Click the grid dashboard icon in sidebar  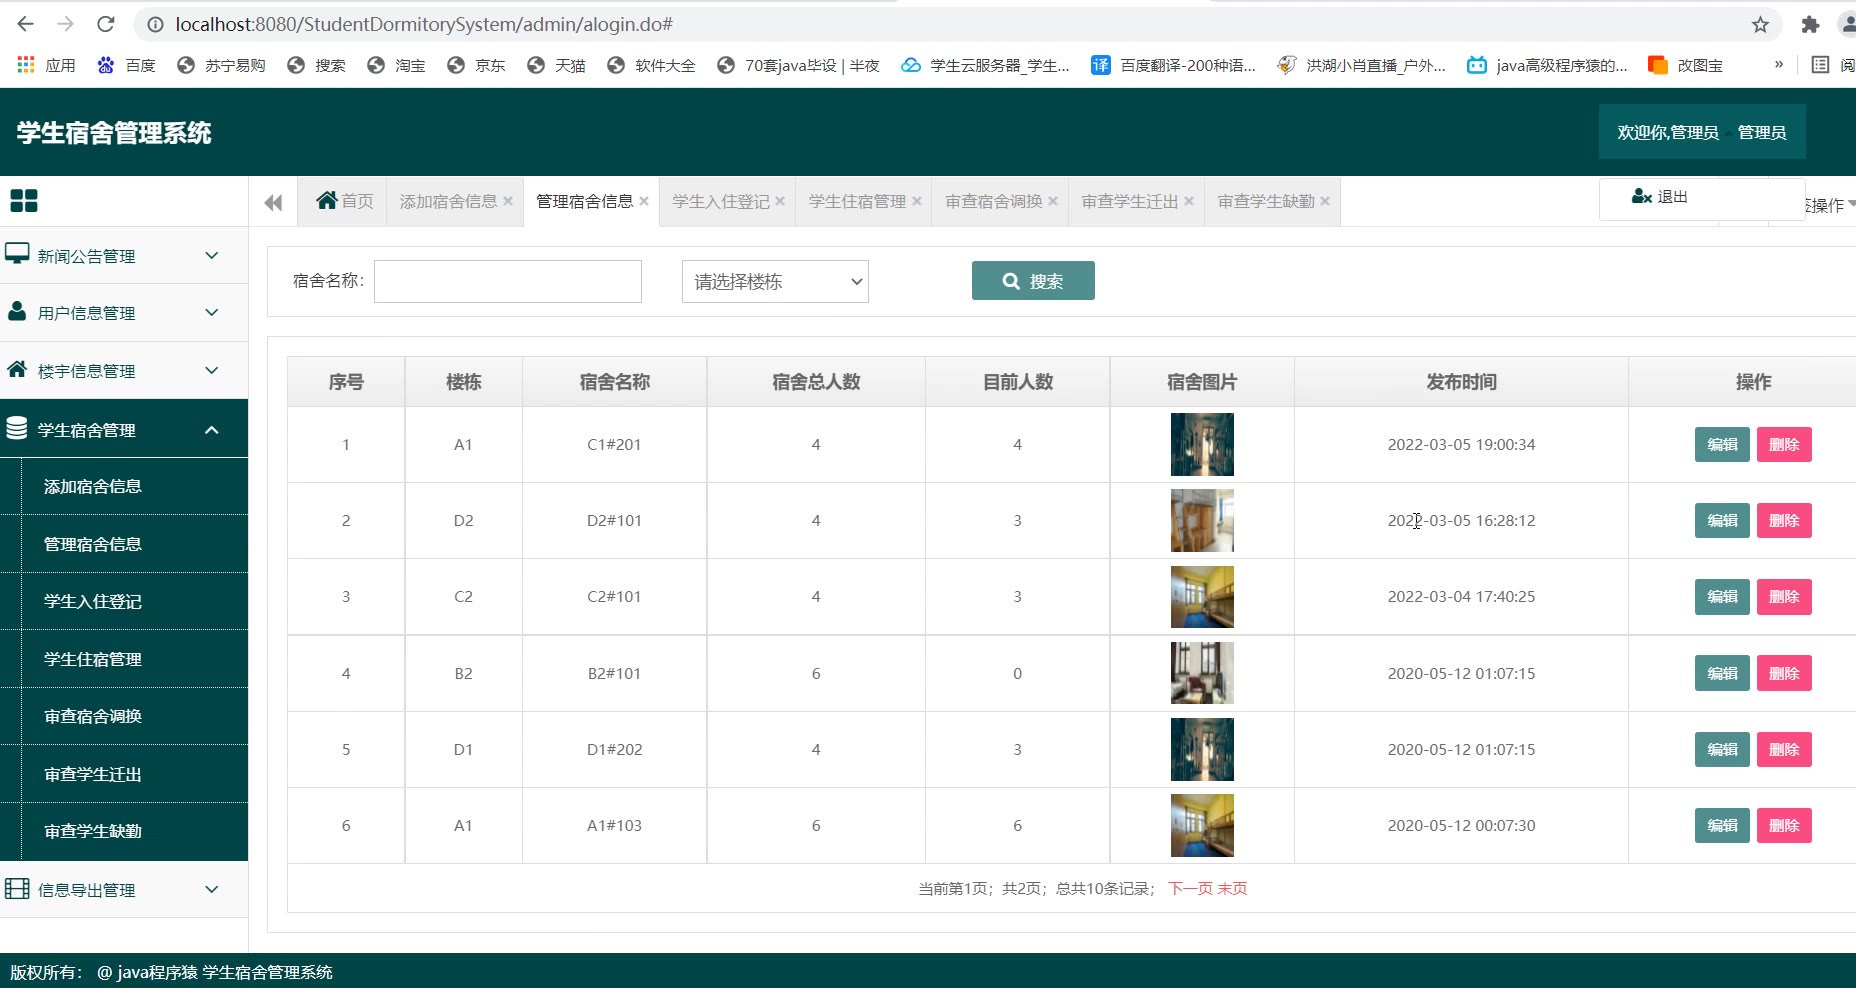click(x=24, y=201)
